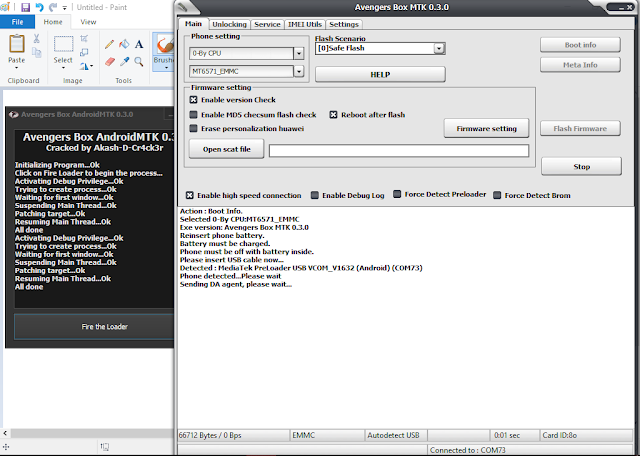Click the '66712 Bytes / 0 Bps' status cell
The width and height of the screenshot is (640, 456).
(233, 435)
